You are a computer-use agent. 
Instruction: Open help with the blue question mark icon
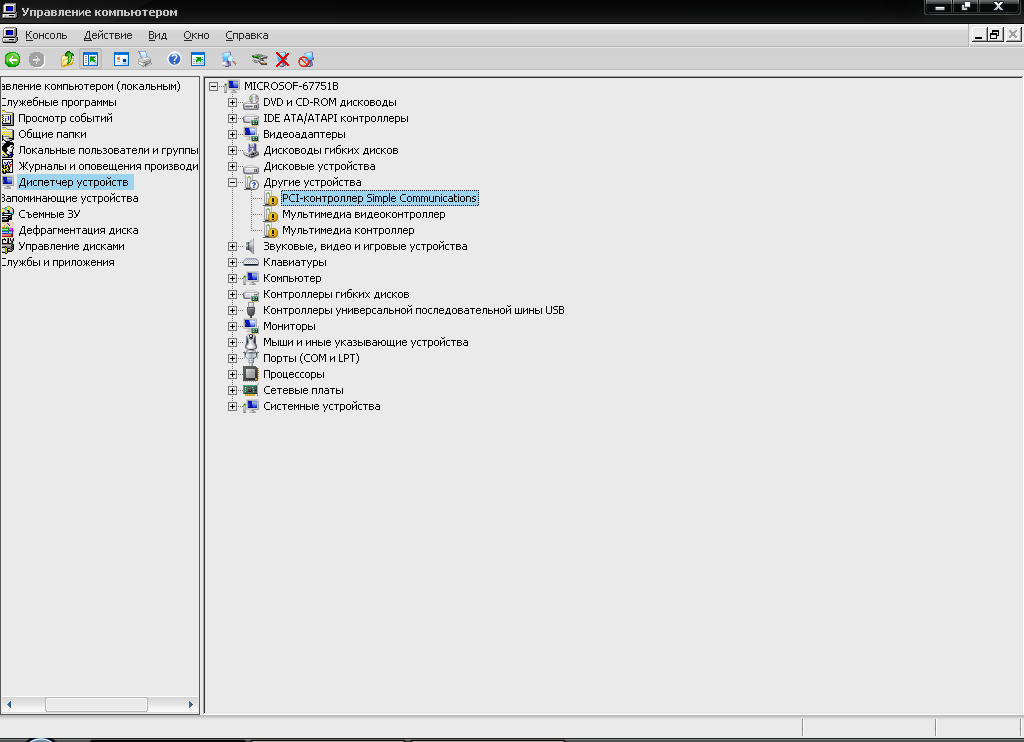174,59
